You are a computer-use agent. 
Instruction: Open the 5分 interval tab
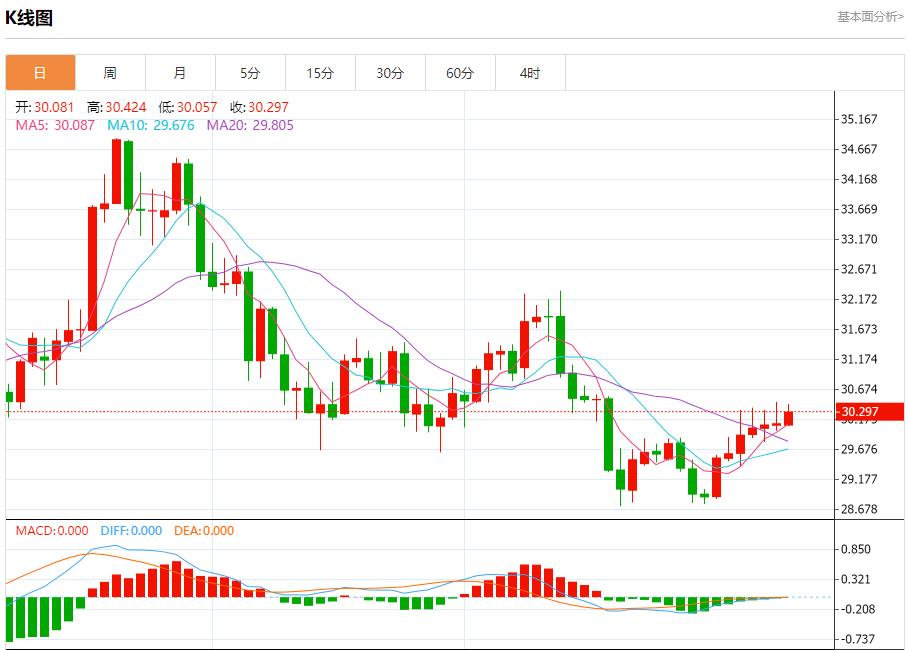click(x=250, y=73)
